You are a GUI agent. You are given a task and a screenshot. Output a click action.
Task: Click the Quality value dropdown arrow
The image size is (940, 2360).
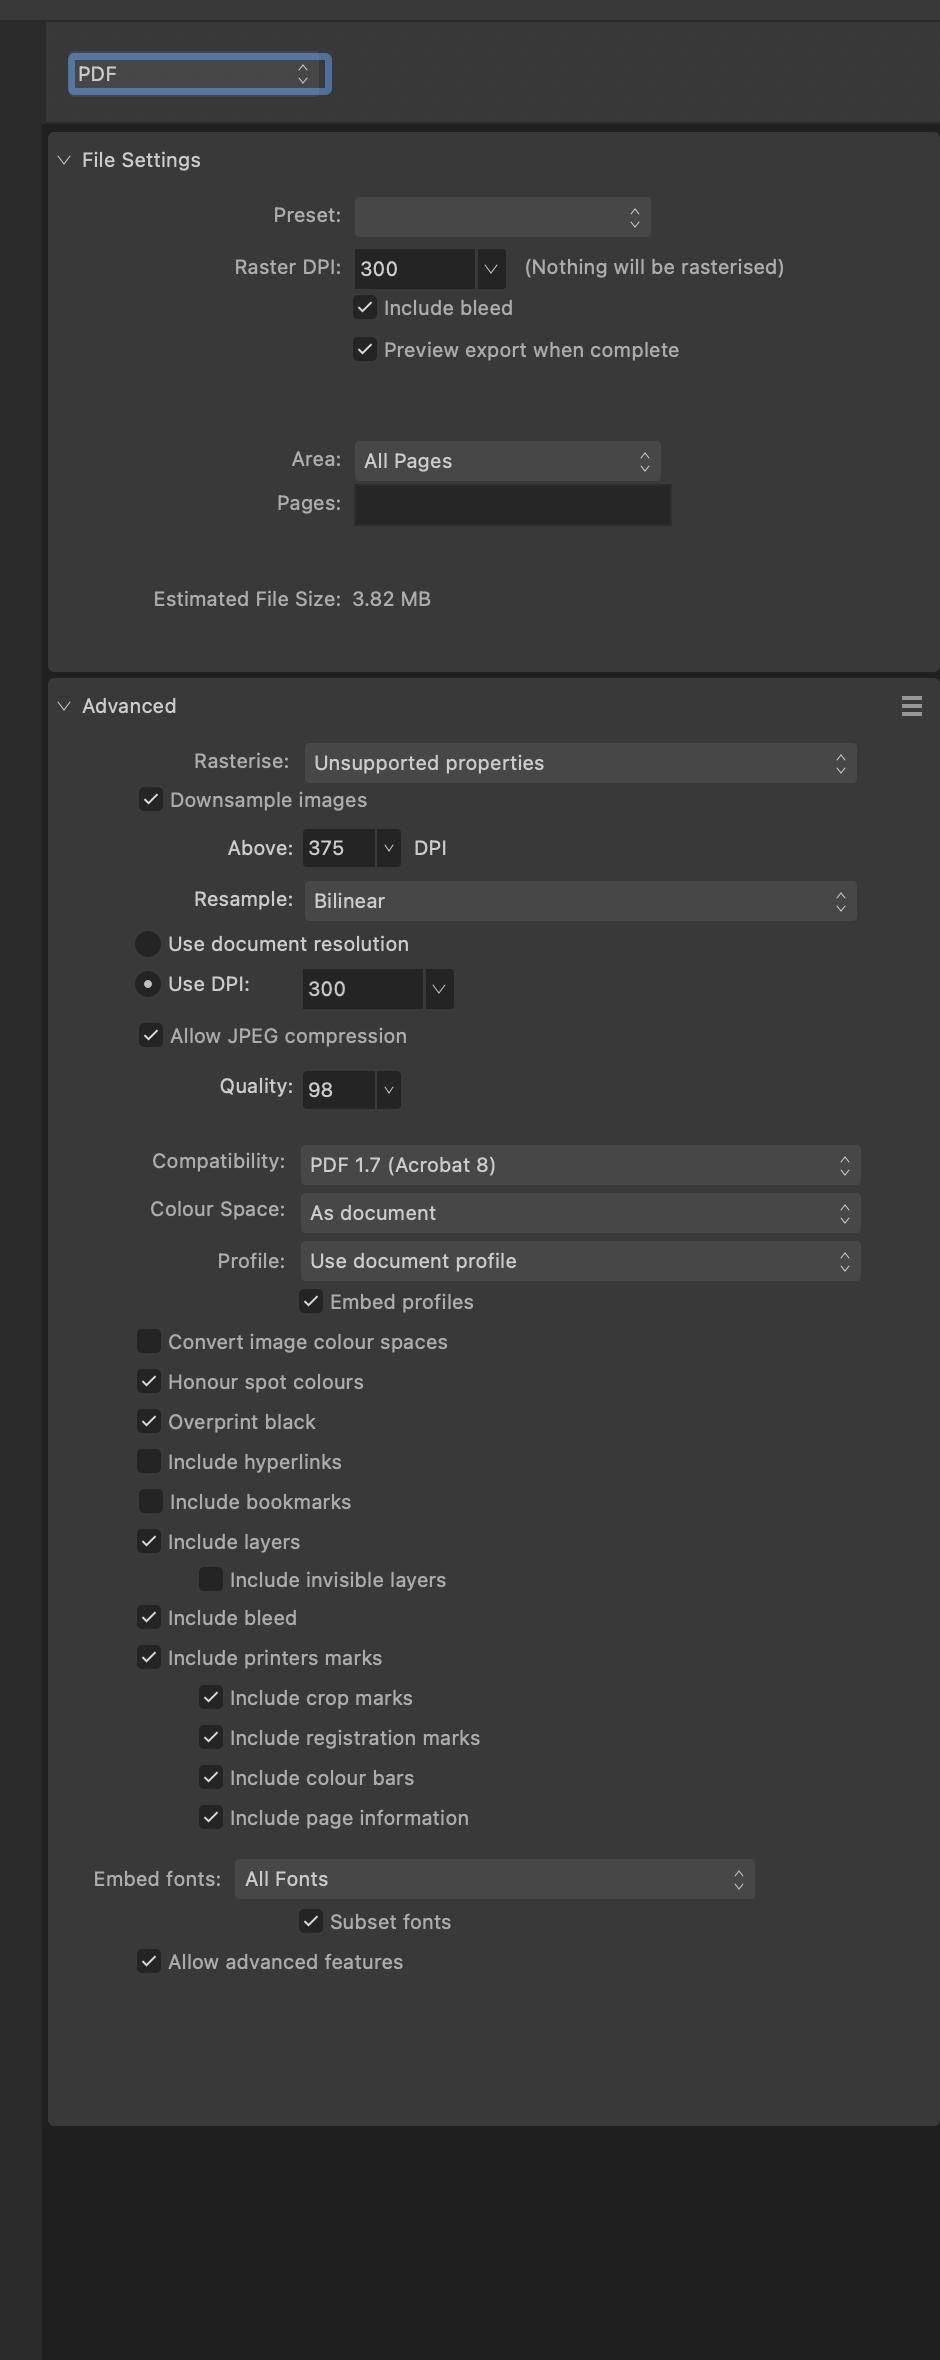tap(389, 1090)
